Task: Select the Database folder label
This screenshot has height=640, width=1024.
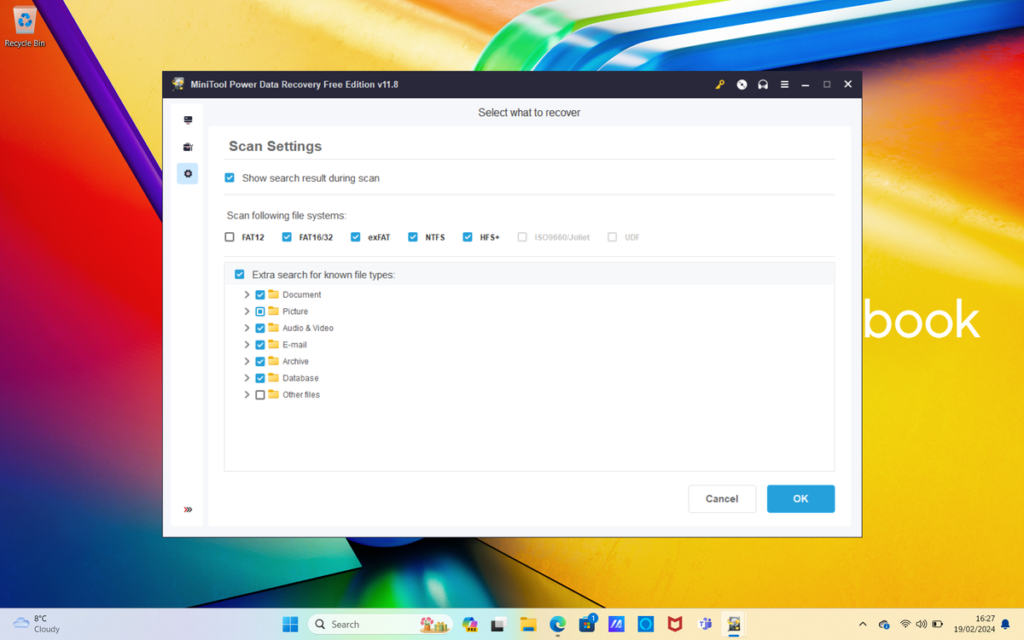Action: pos(300,378)
